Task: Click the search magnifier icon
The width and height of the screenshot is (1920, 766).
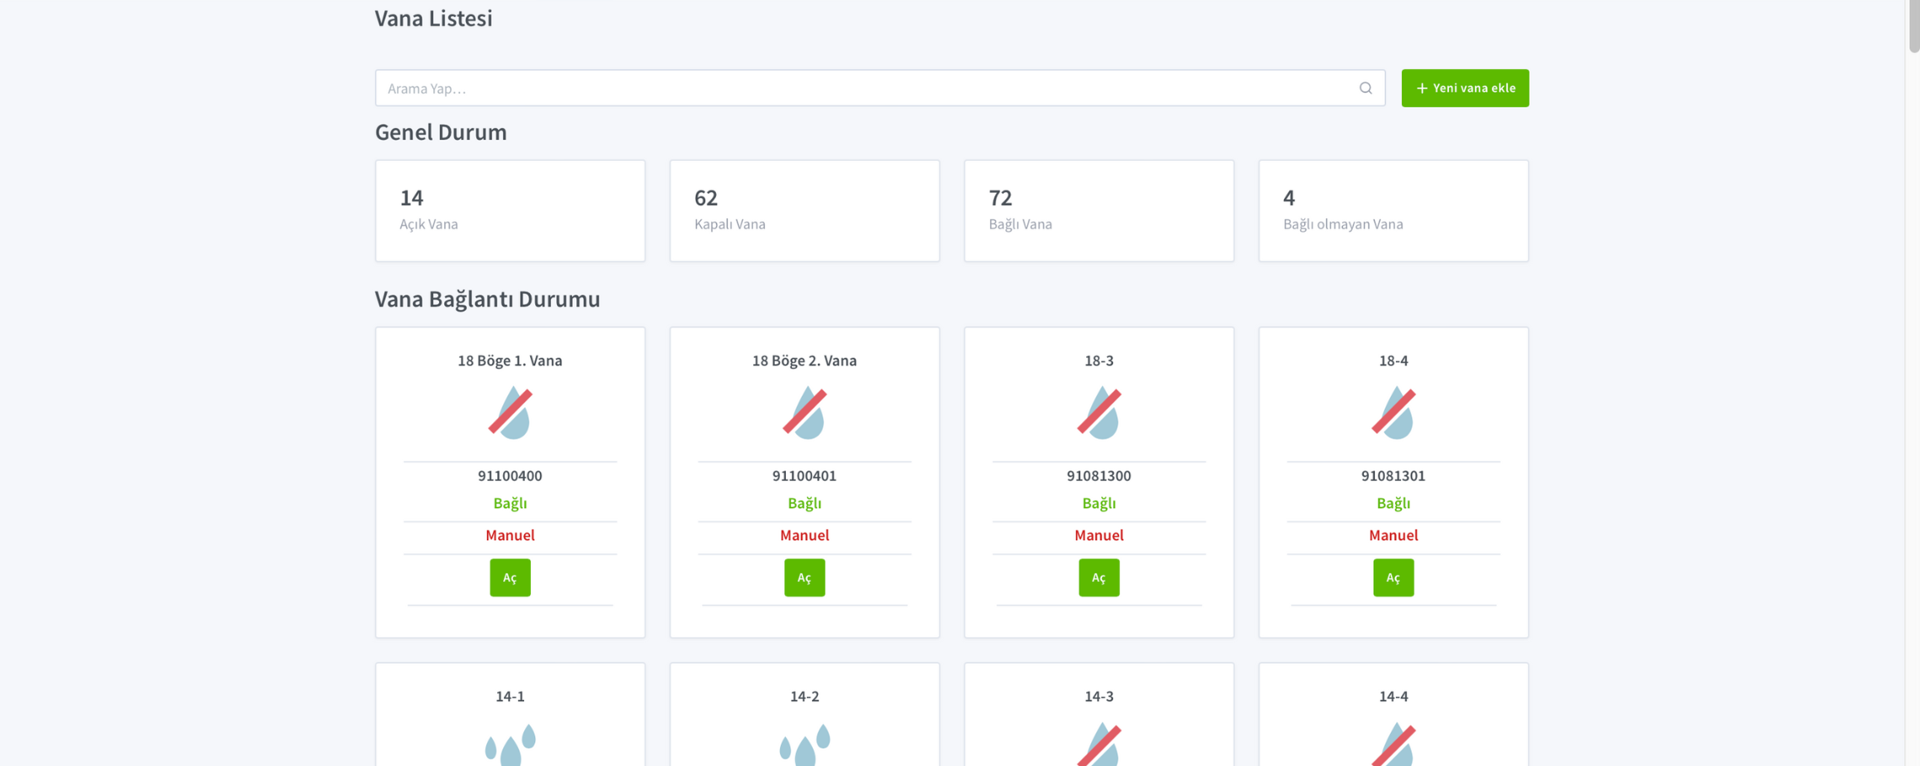Action: click(1365, 88)
